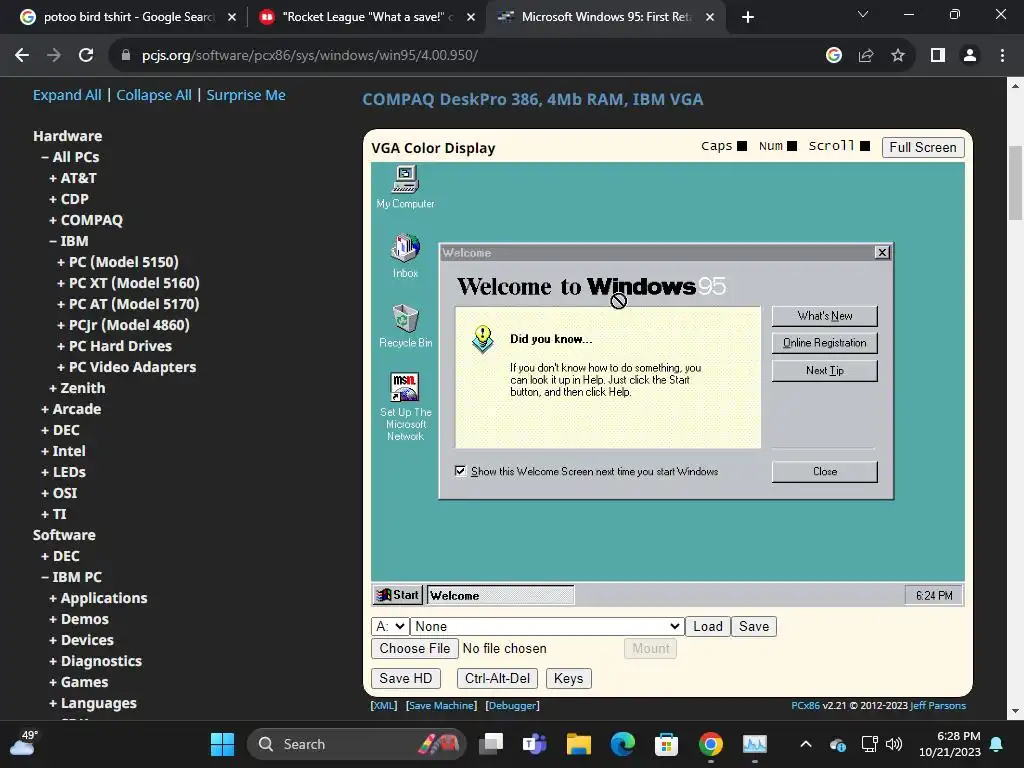Click the Chrome icon in taskbar
Image resolution: width=1024 pixels, height=768 pixels.
point(711,744)
